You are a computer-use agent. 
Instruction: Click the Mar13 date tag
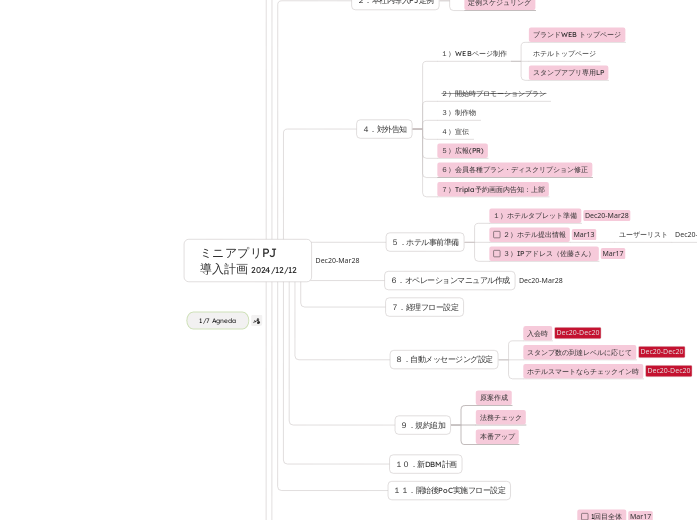pos(584,235)
